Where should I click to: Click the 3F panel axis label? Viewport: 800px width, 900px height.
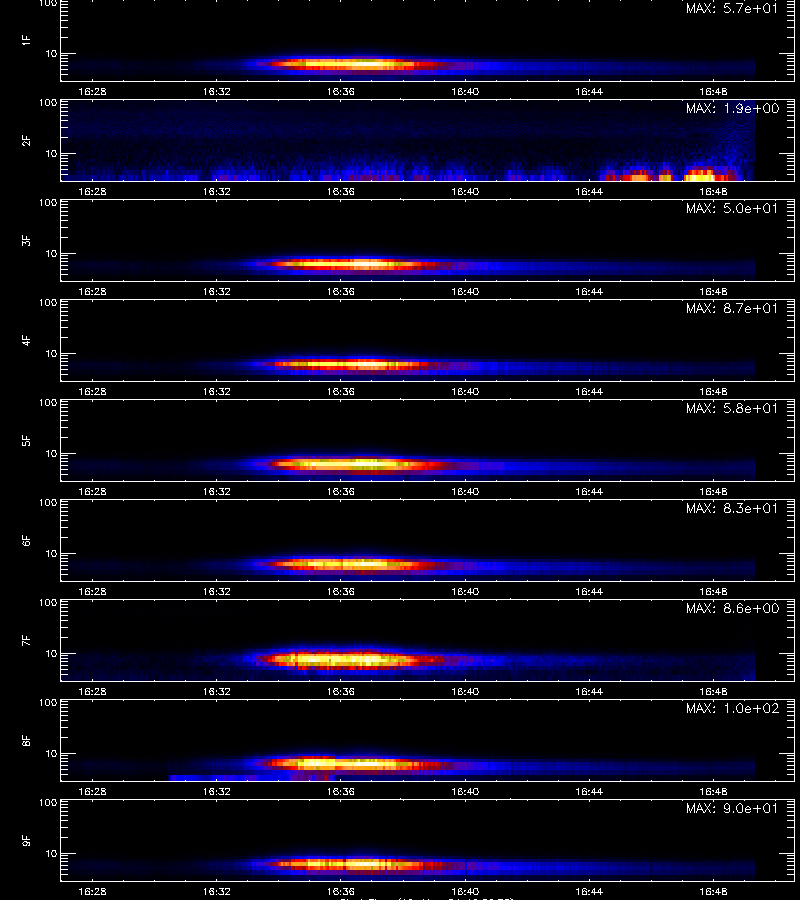point(26,240)
